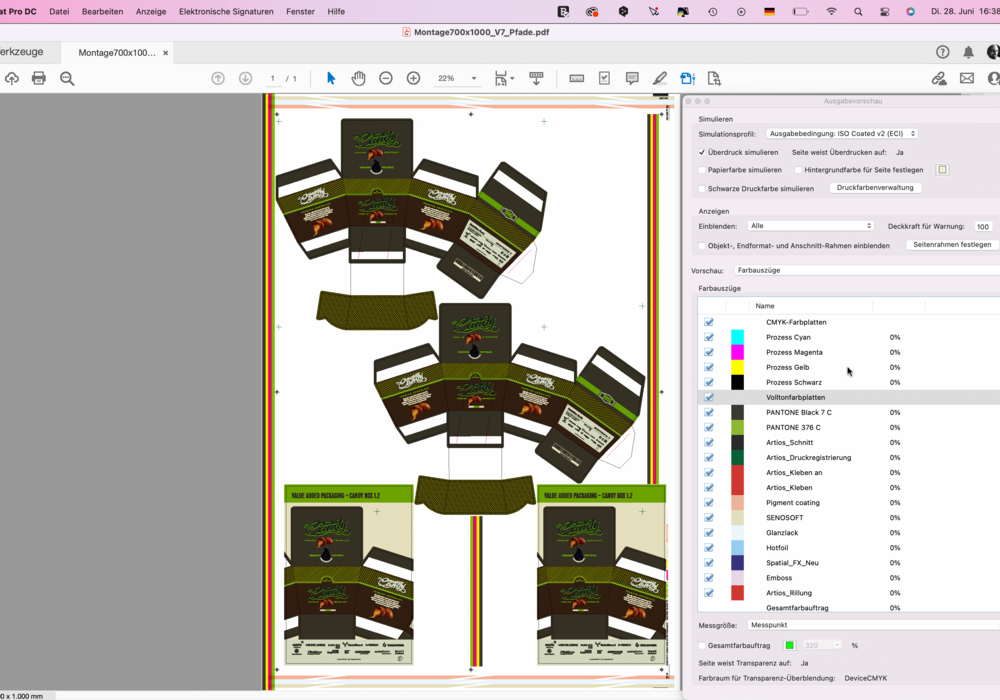Enable Papierfarbe simulieren checkbox
1000x700 pixels.
click(x=702, y=170)
